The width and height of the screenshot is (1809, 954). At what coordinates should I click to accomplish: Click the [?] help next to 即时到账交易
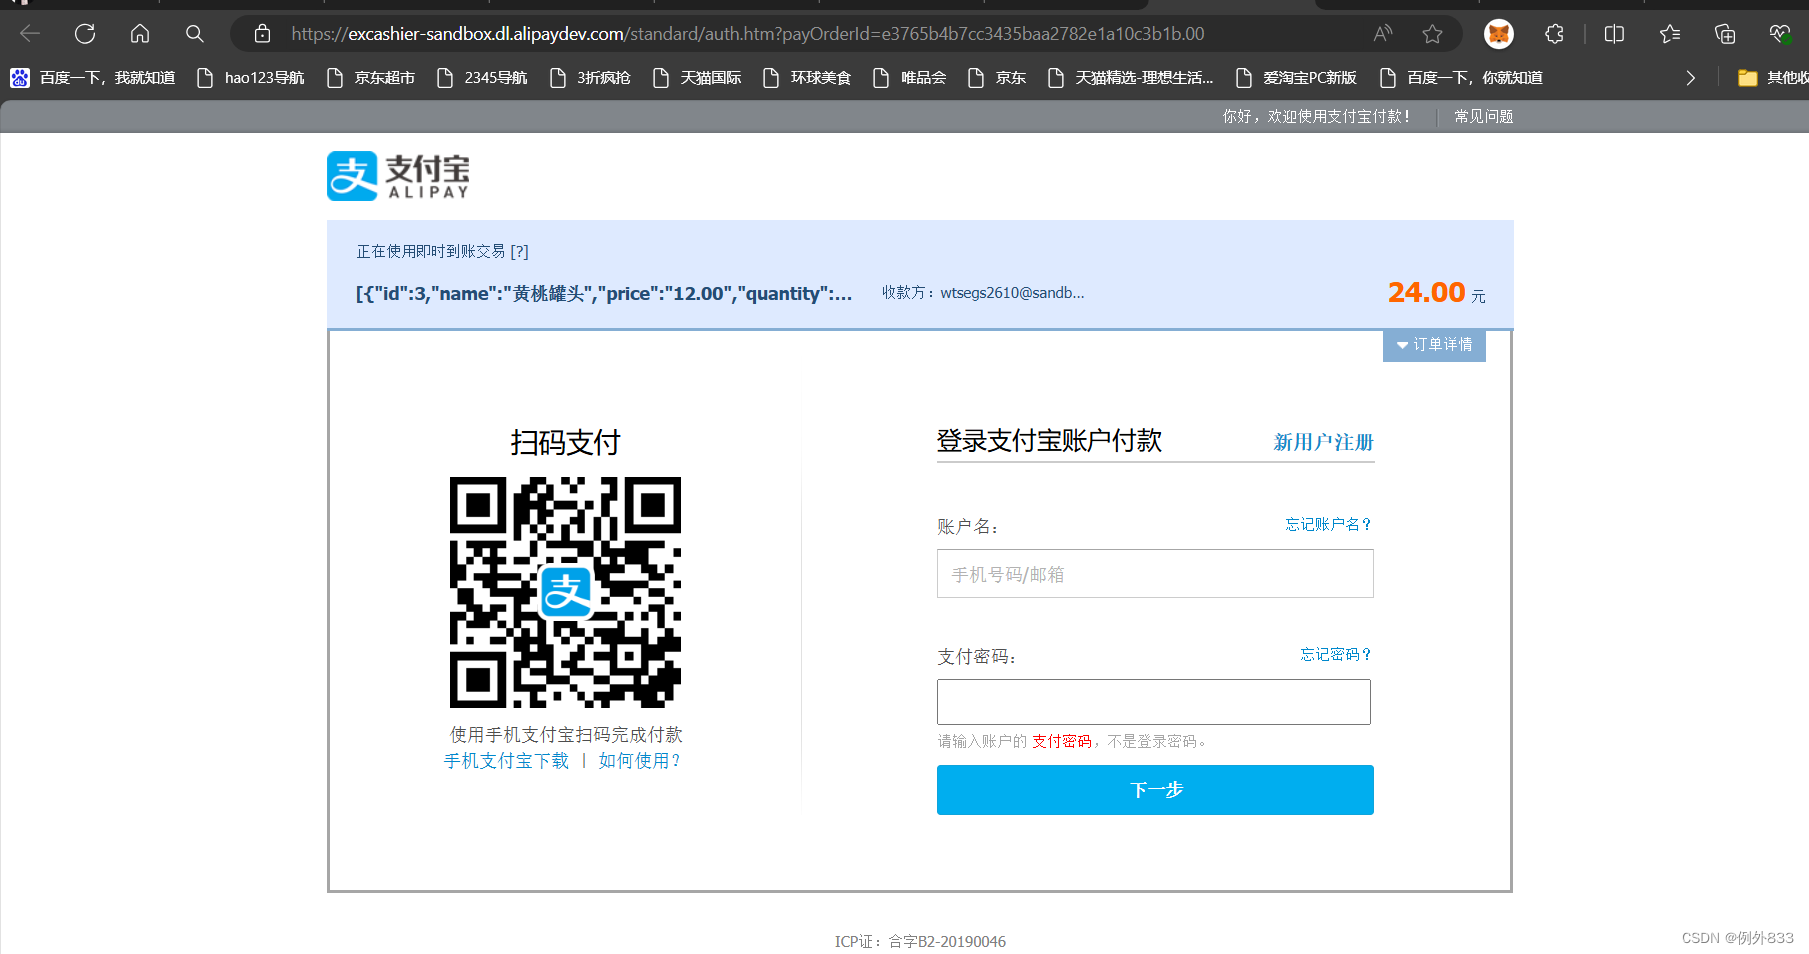(x=519, y=252)
